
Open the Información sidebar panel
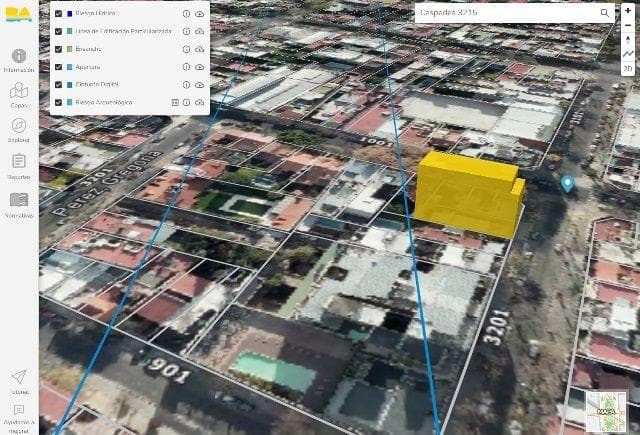click(18, 60)
